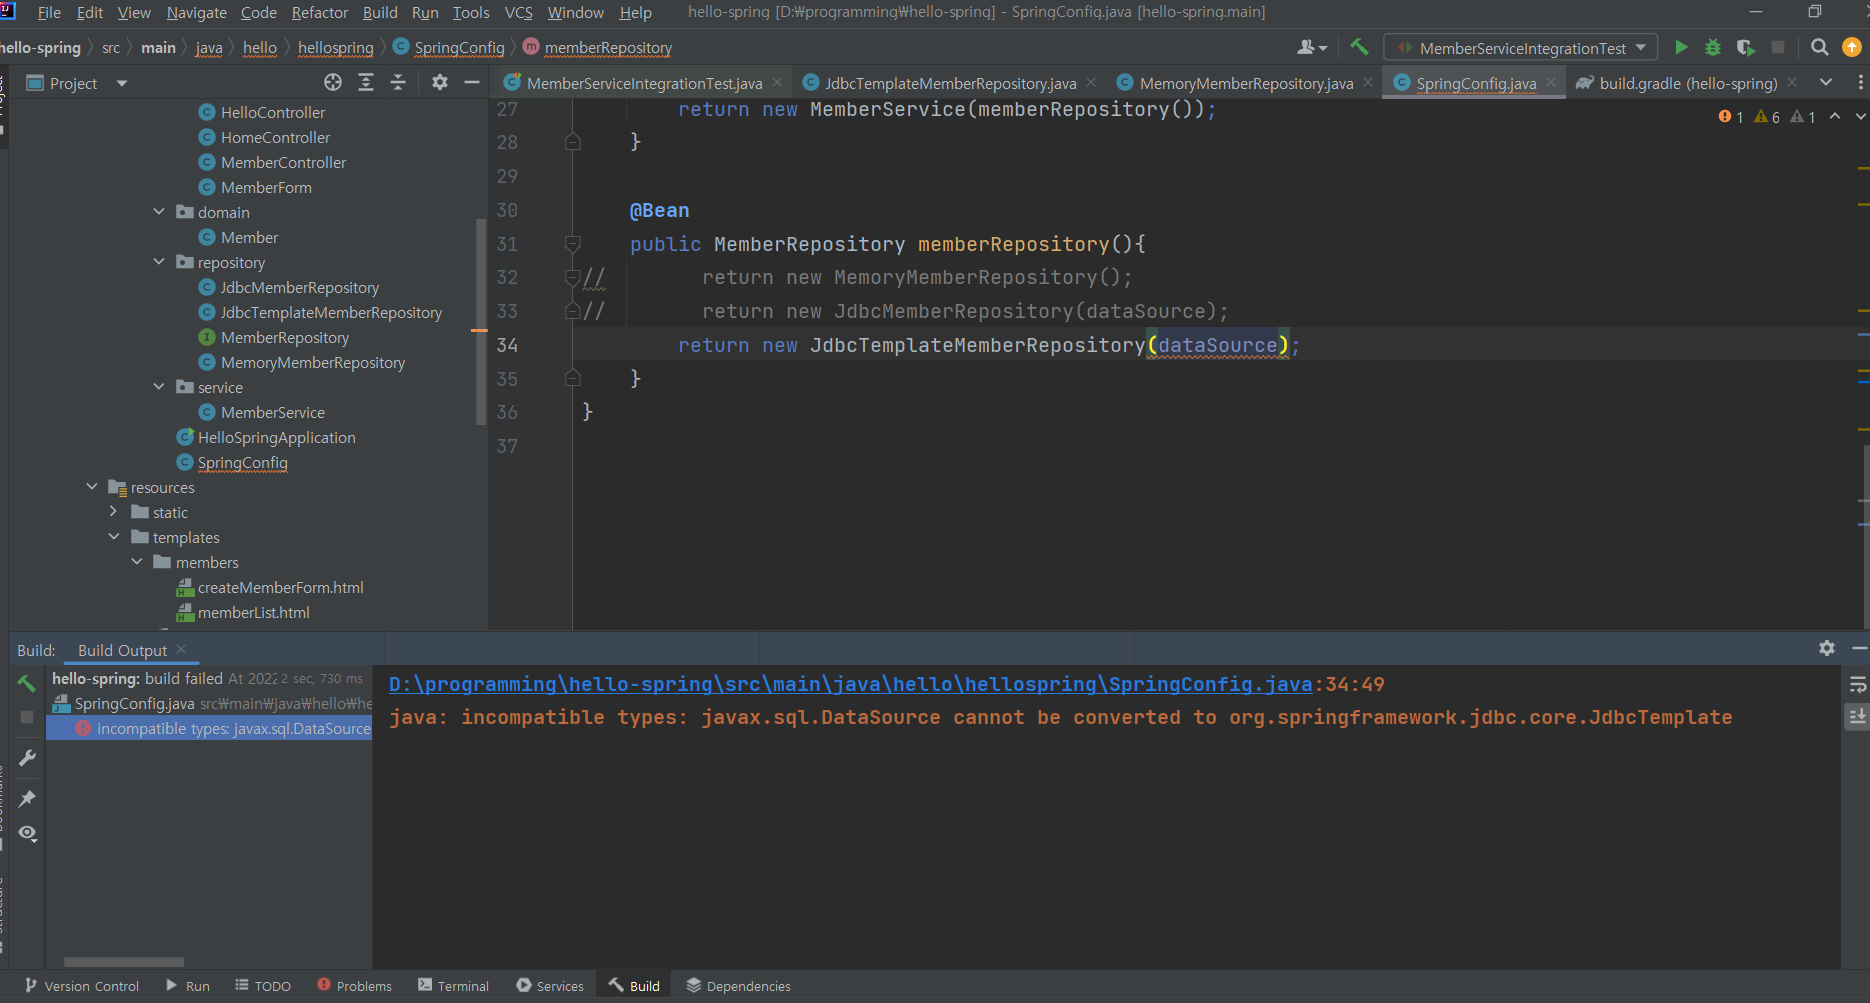Click the Build tree horizontal scrollbar
This screenshot has height=1003, width=1870.
coord(124,962)
